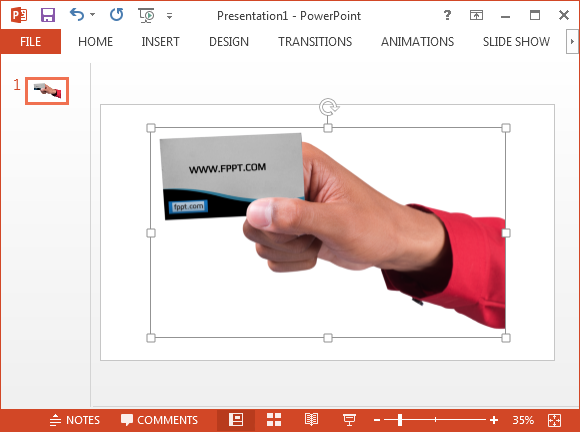Click the top-right resize handle of the picture

tap(506, 128)
